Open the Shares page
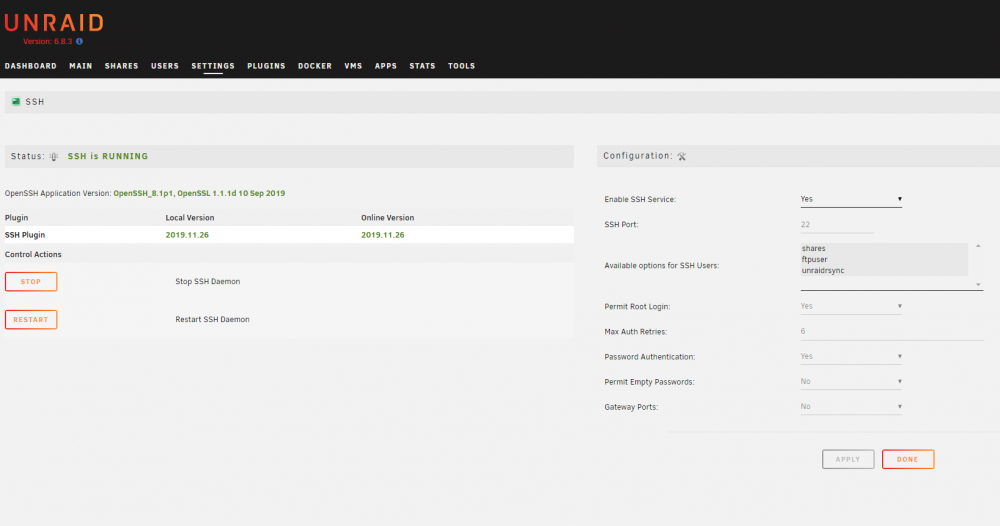1000x526 pixels. (121, 66)
